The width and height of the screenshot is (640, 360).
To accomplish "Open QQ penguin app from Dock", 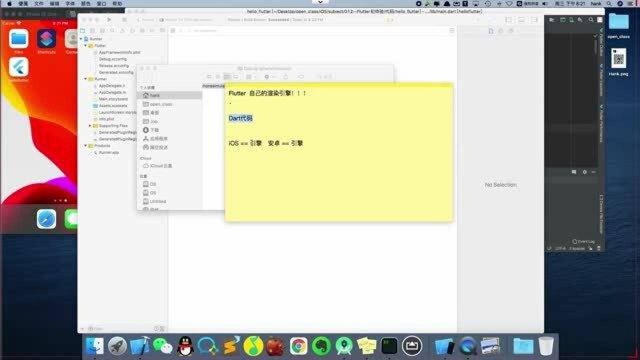I will pos(185,346).
